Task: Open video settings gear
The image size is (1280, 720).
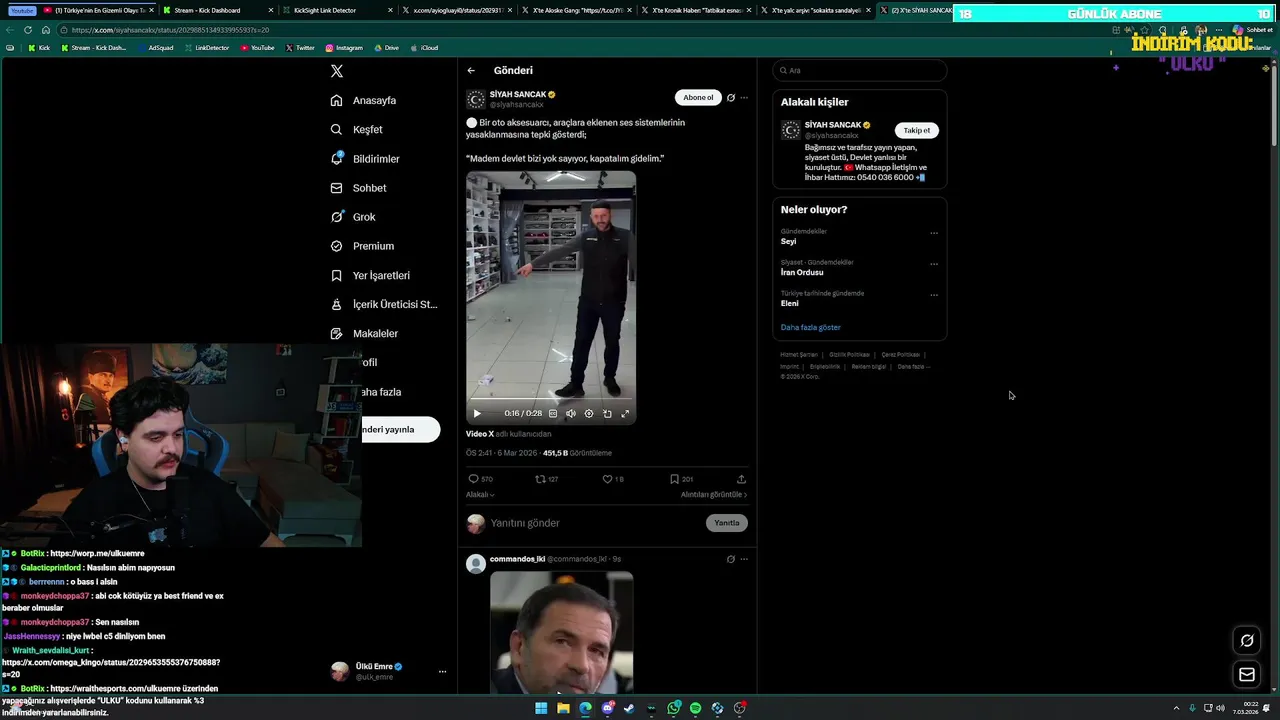Action: click(589, 413)
